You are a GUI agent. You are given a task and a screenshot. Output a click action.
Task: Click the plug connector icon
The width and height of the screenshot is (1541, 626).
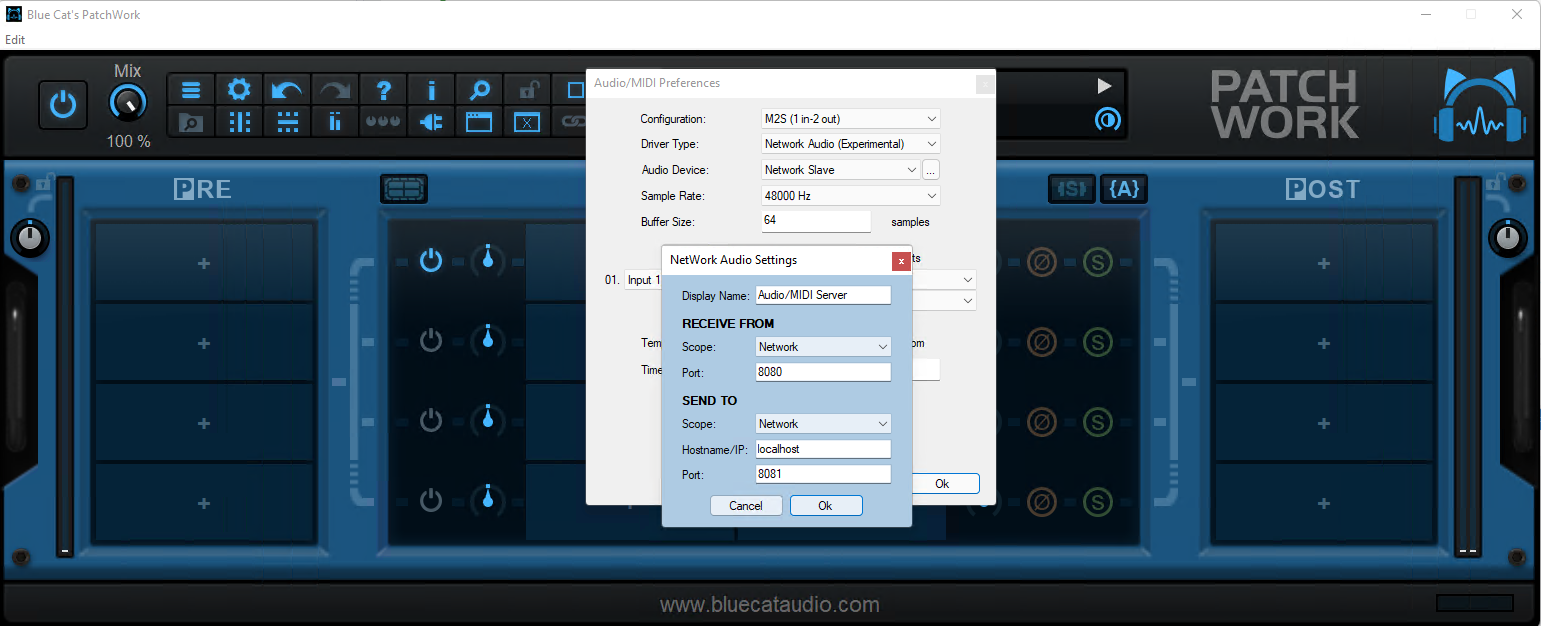click(x=431, y=122)
